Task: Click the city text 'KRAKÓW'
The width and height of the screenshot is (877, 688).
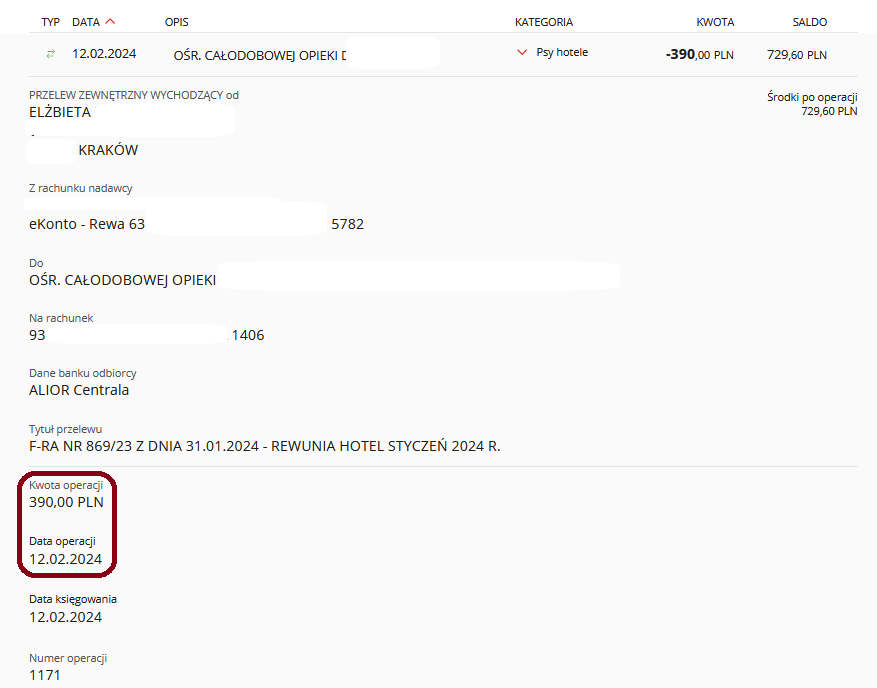Action: [108, 150]
